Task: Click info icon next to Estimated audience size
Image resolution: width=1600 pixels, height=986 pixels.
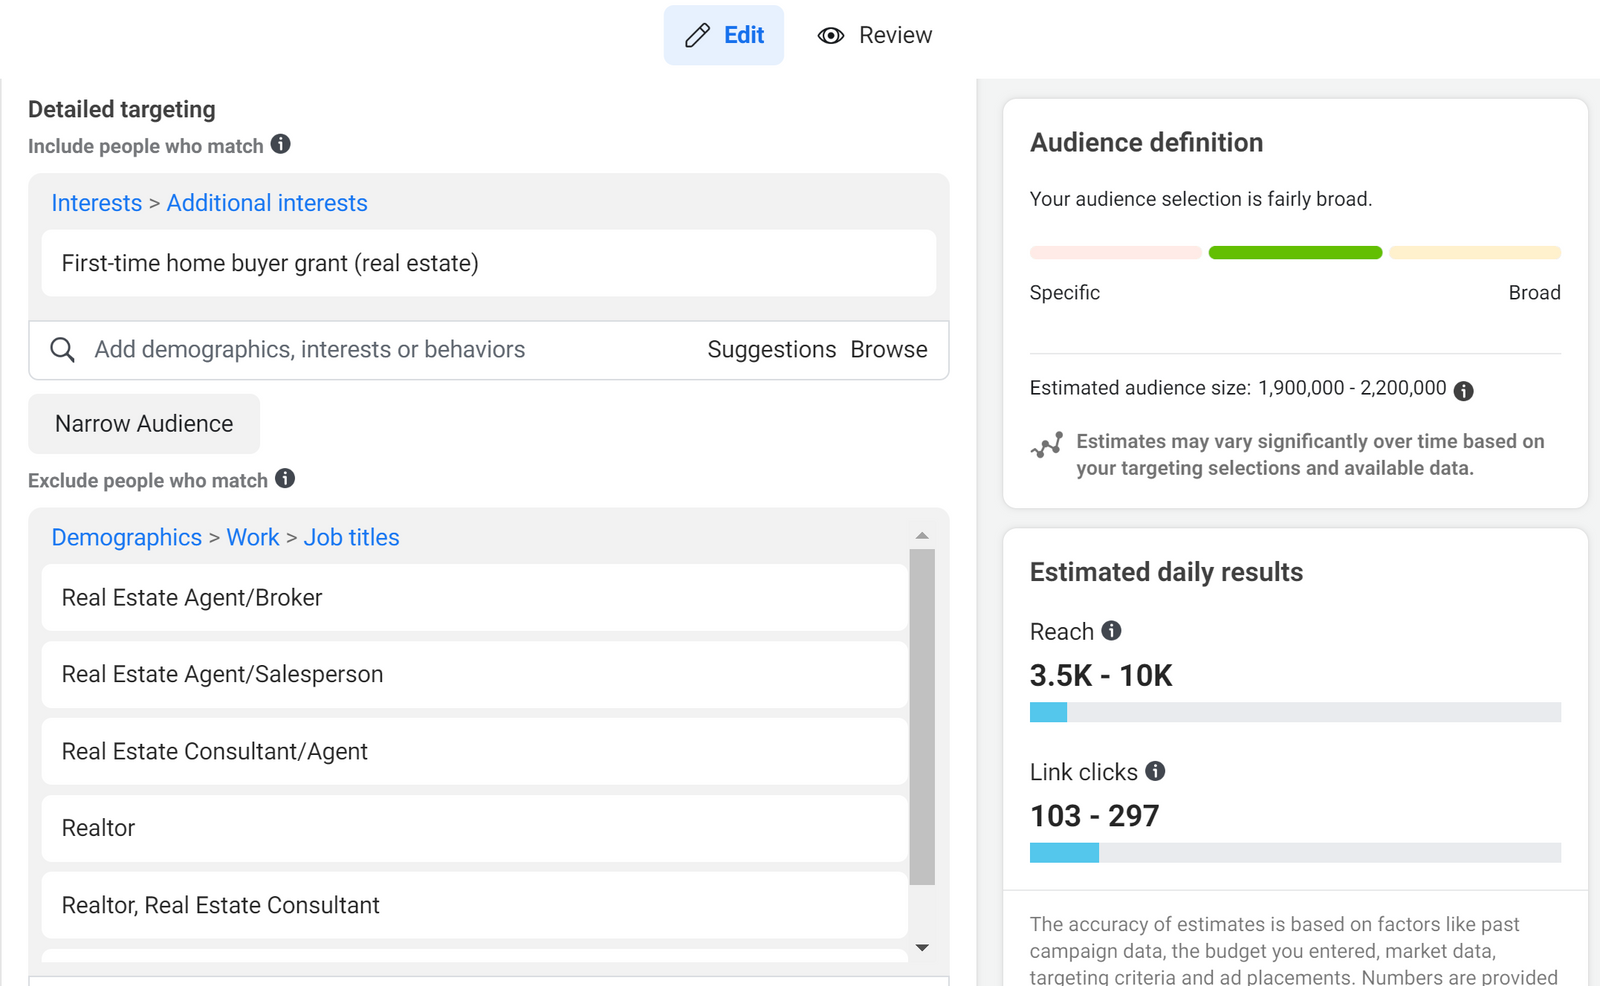Action: pos(1463,391)
